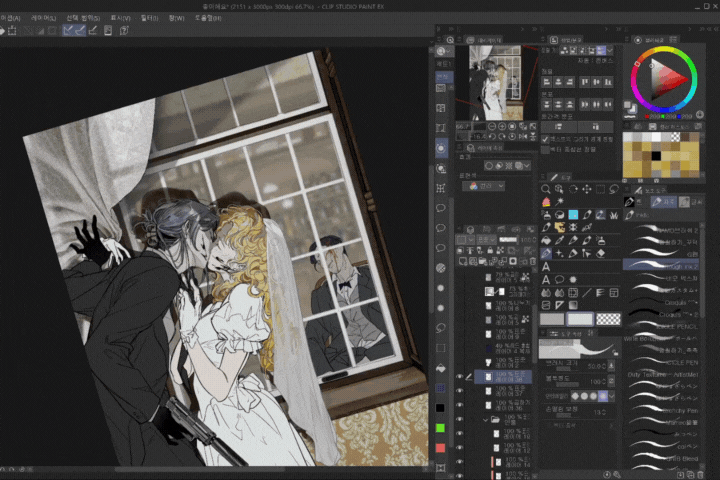Open the 선택 범위(S) menu
This screenshot has height=480, width=720.
tap(83, 18)
